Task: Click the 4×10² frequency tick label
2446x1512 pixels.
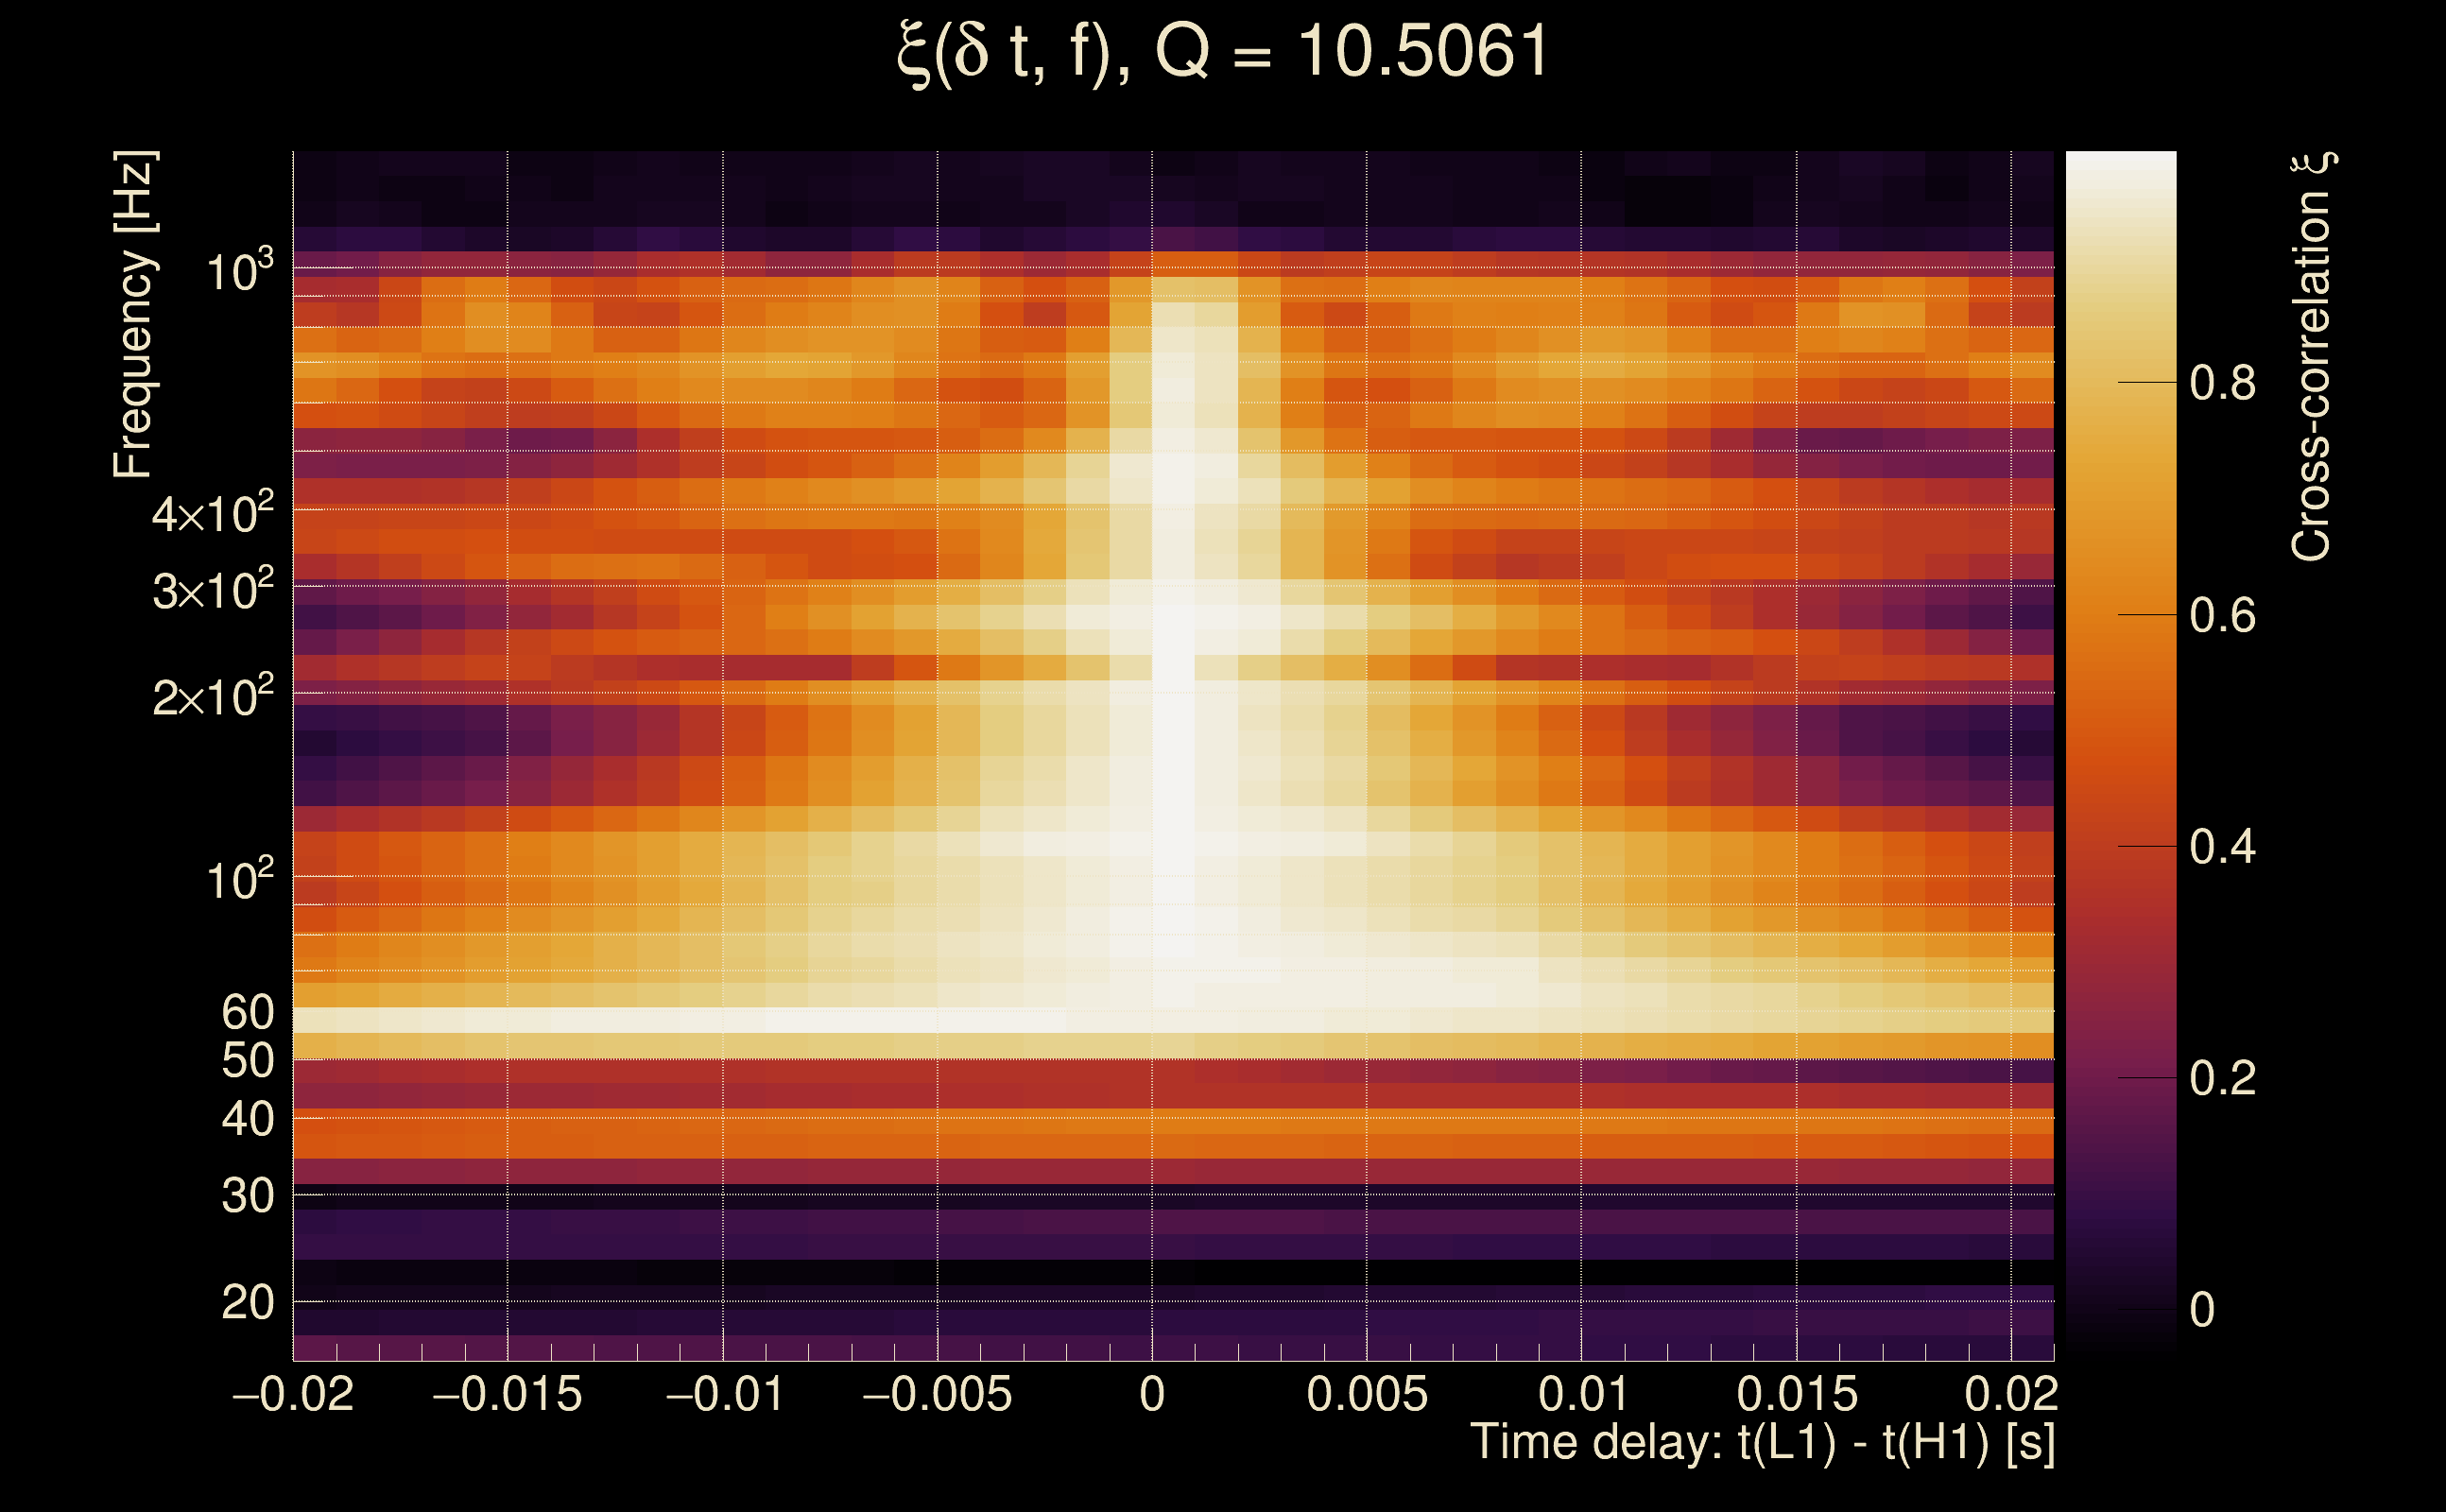Action: [x=212, y=513]
